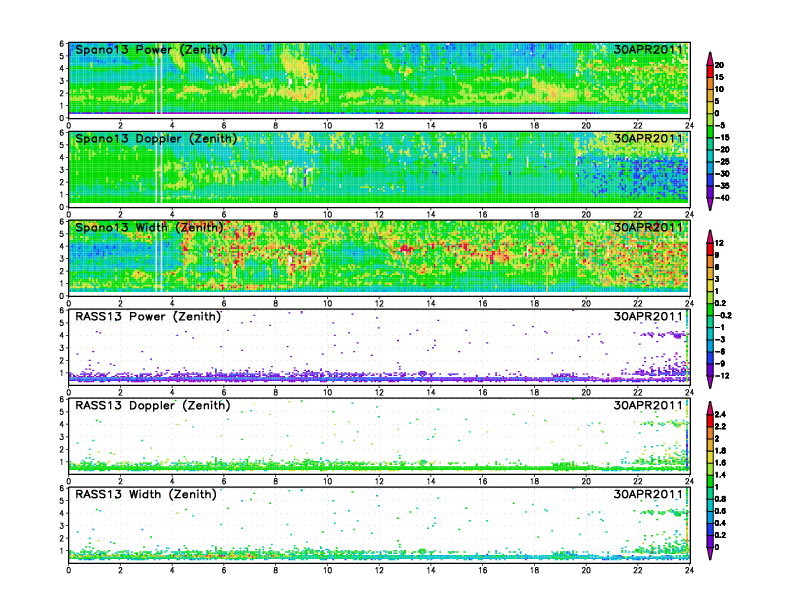Click the "0.8" label on the lowest colorbar
Image resolution: width=792 pixels, height=612 pixels.
coord(721,499)
